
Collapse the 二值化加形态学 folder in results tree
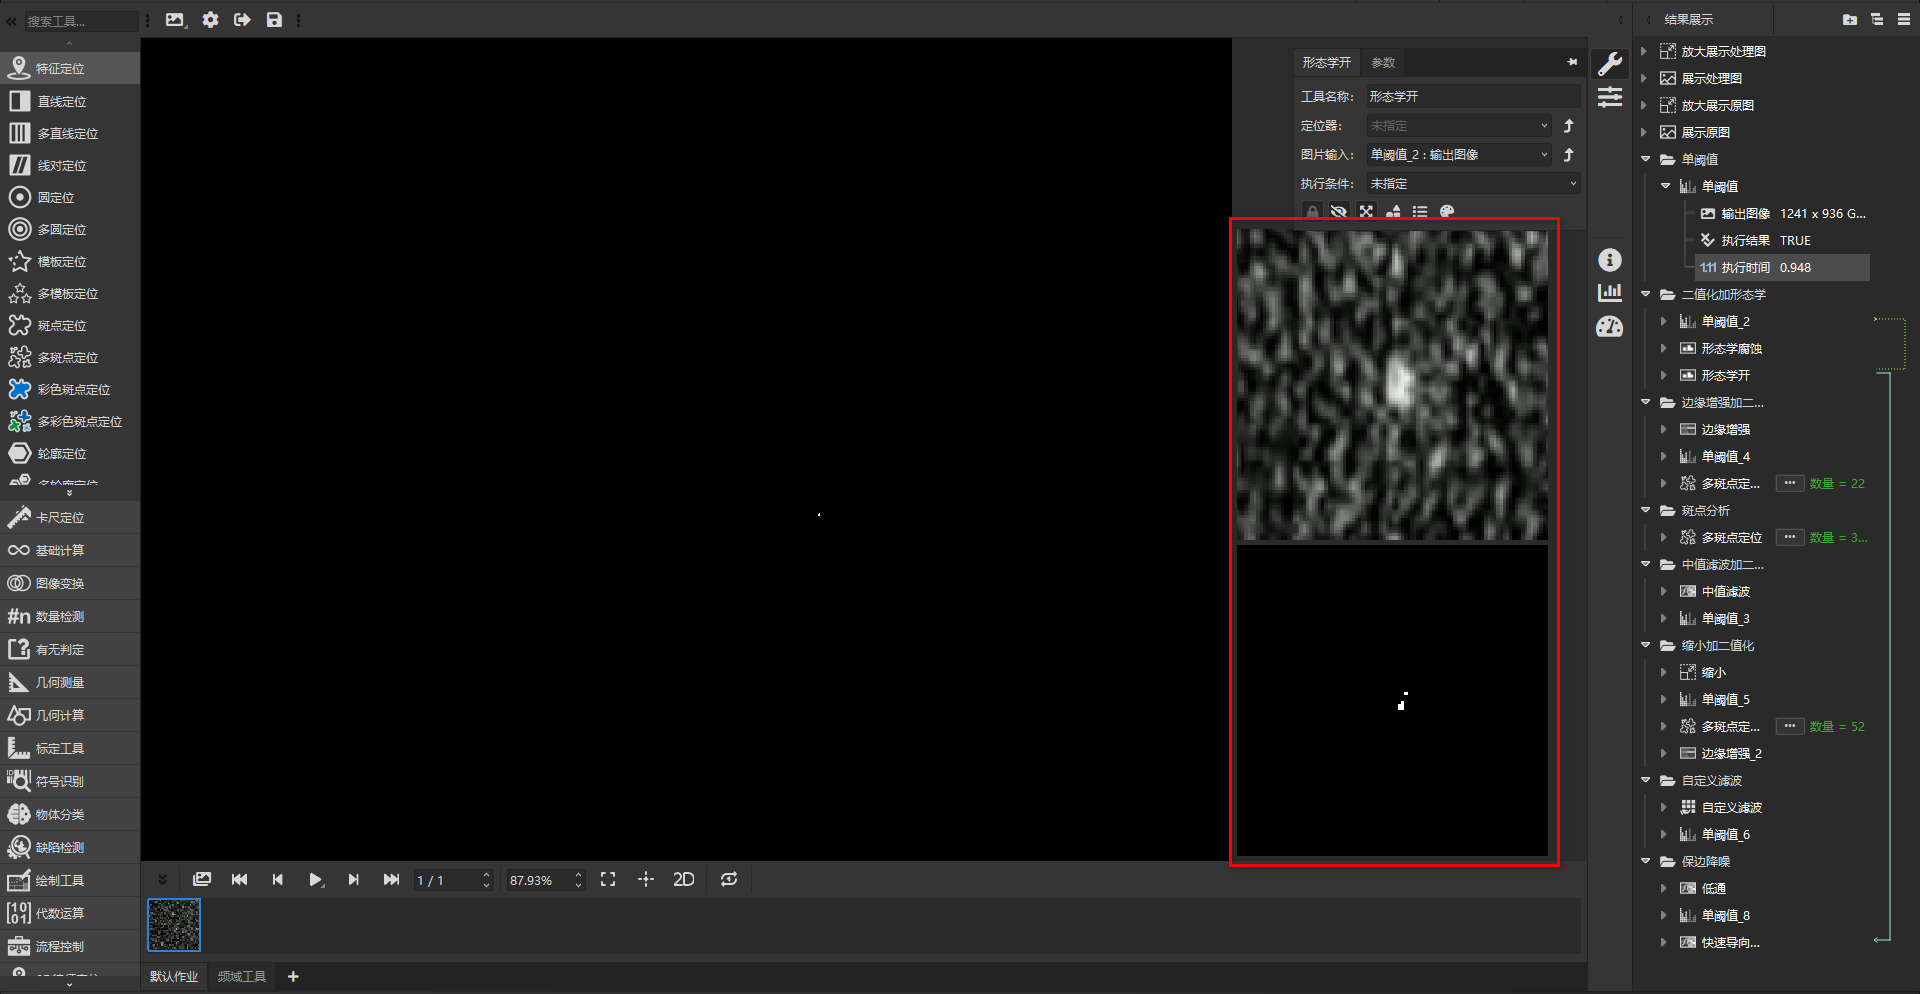pos(1646,295)
